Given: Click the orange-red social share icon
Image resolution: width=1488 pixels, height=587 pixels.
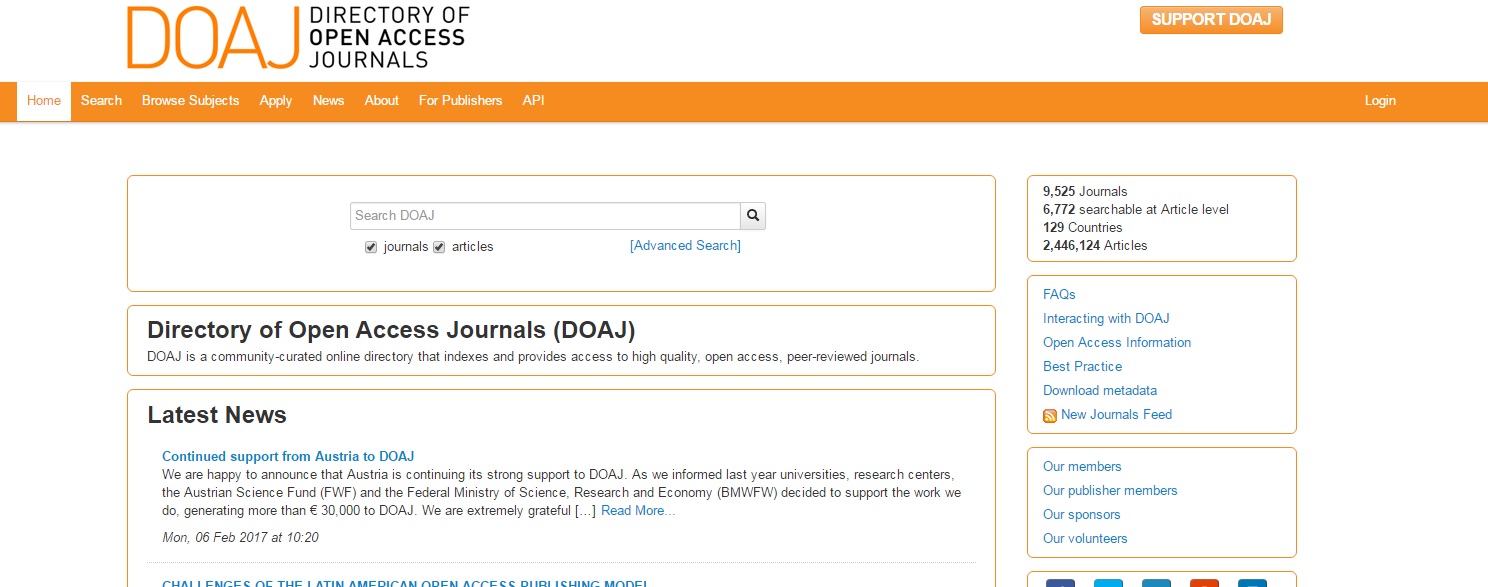Looking at the screenshot, I should [1204, 583].
